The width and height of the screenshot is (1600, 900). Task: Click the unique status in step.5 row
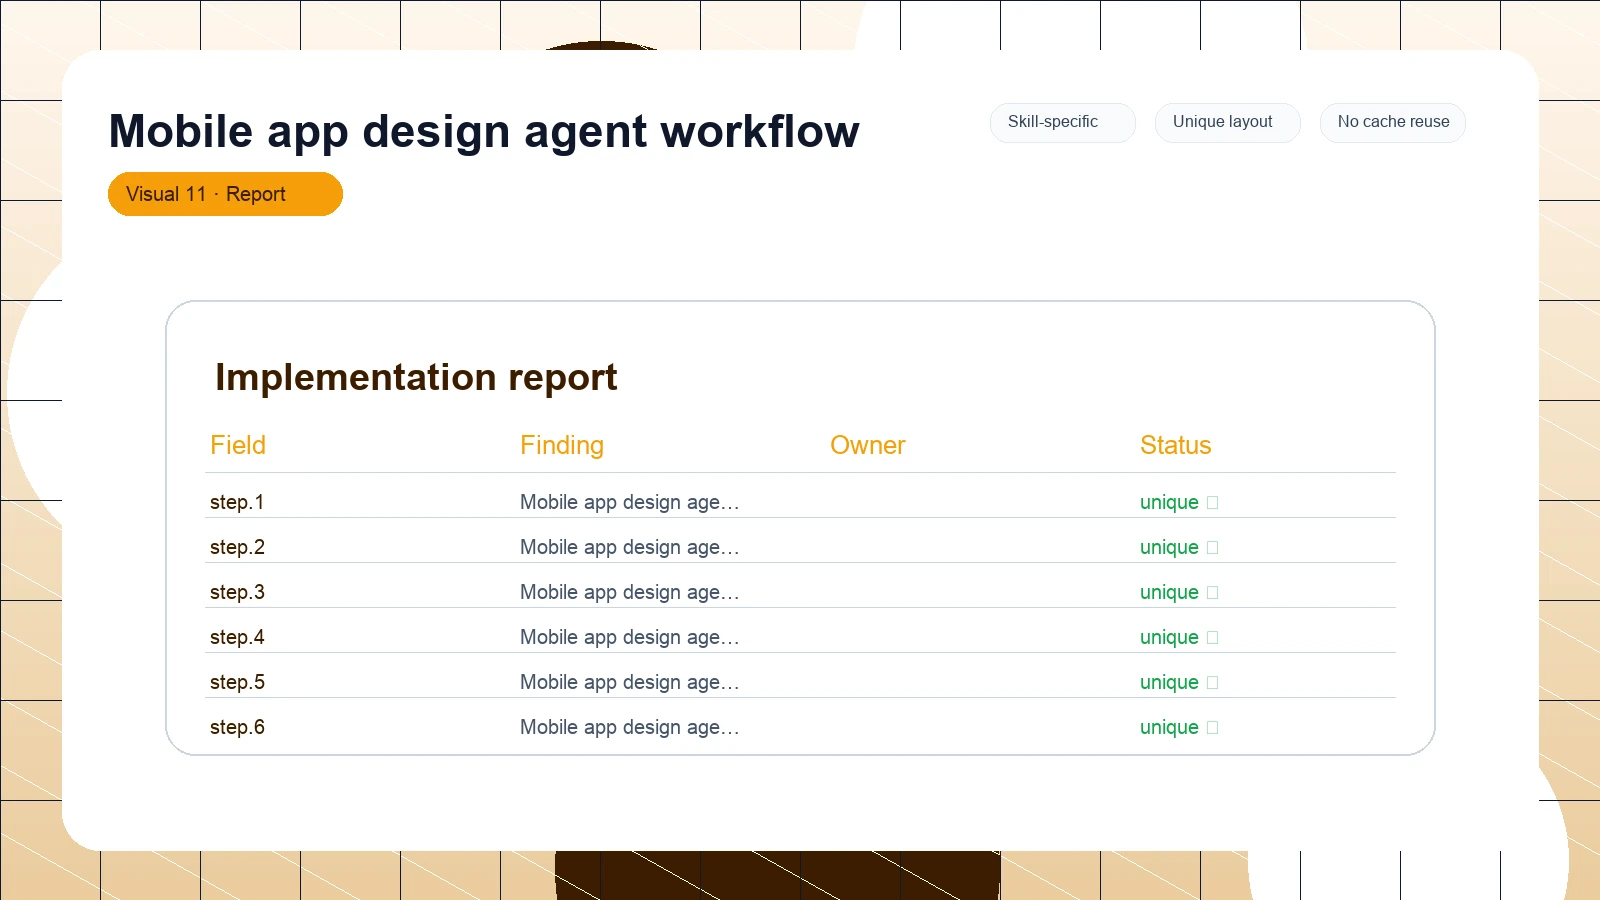[1169, 682]
